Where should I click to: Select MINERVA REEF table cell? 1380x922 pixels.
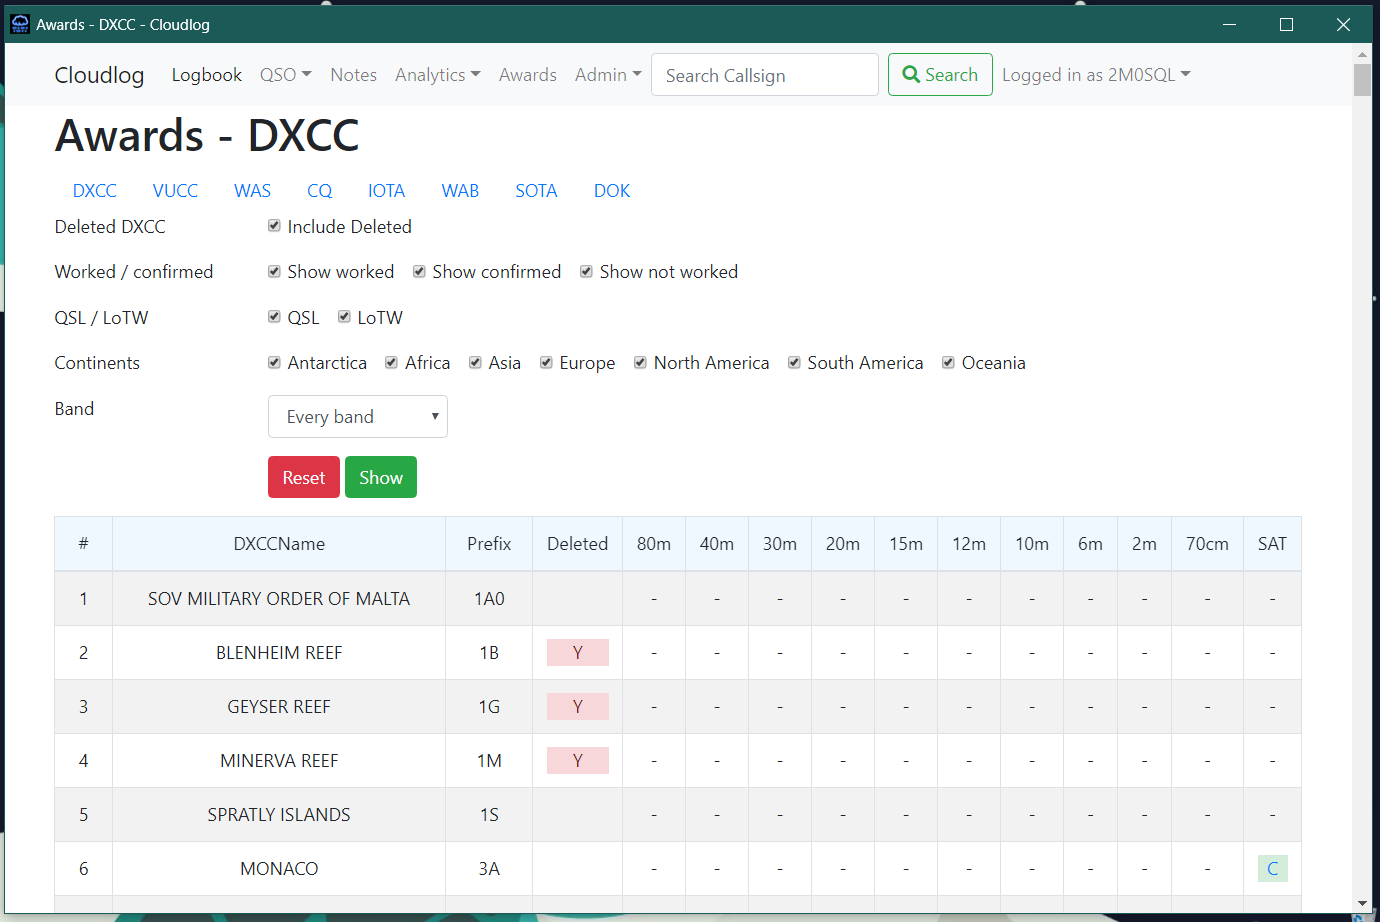click(x=279, y=761)
